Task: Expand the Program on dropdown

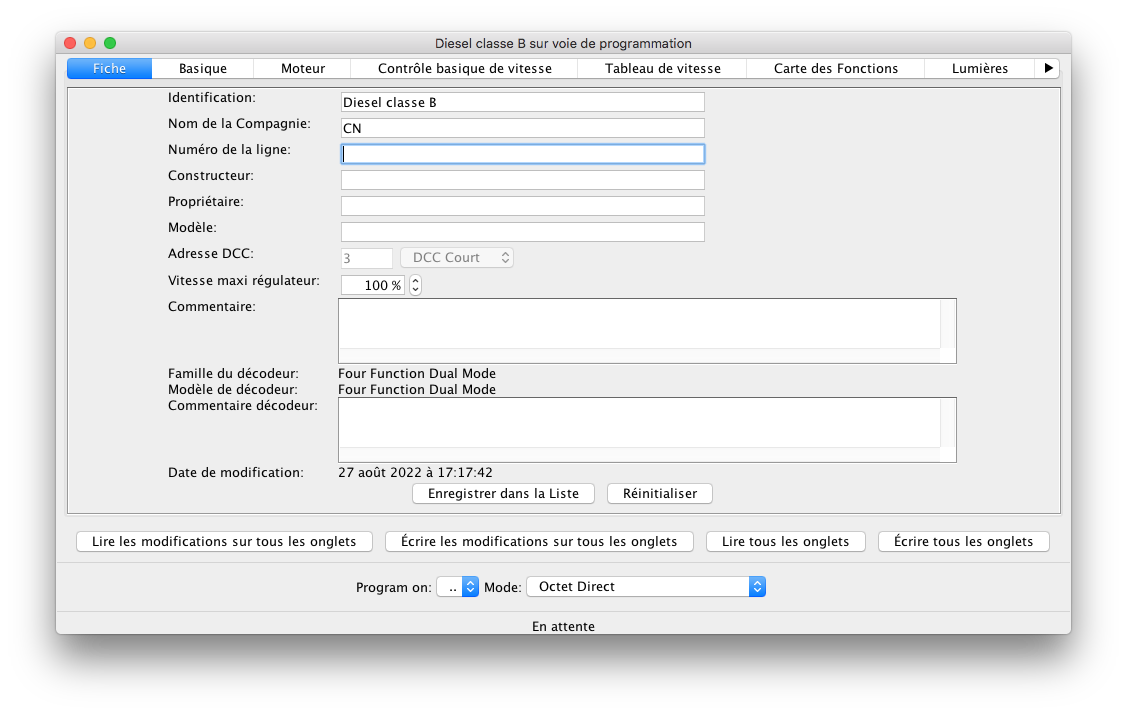Action: 458,588
